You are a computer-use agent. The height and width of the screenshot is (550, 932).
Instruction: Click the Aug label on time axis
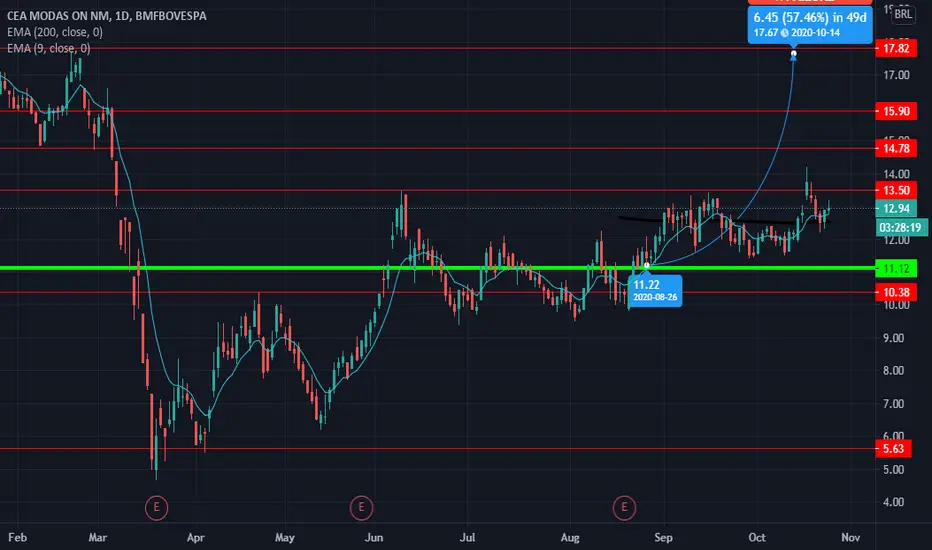570,538
